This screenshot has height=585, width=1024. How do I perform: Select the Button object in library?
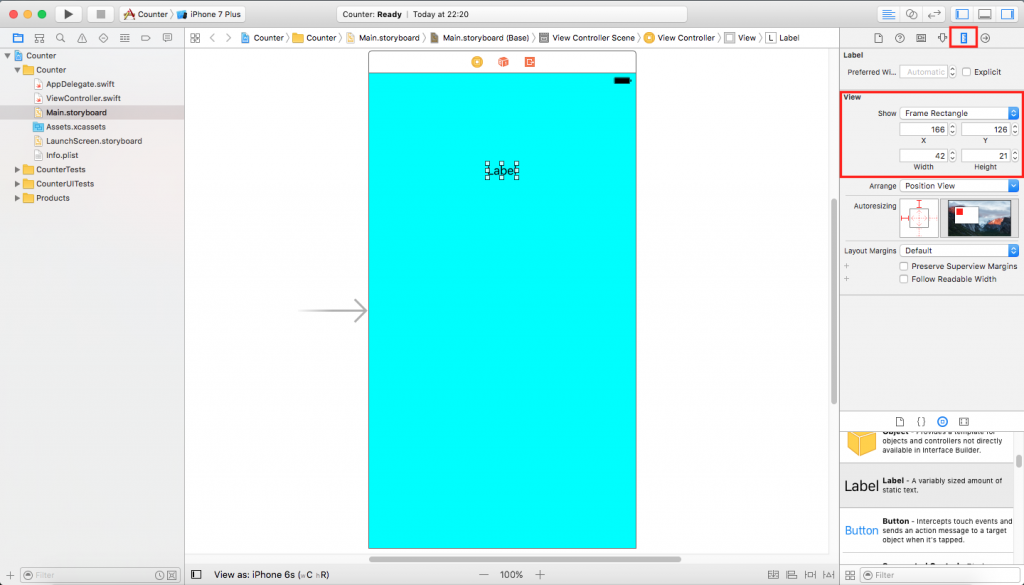[861, 530]
